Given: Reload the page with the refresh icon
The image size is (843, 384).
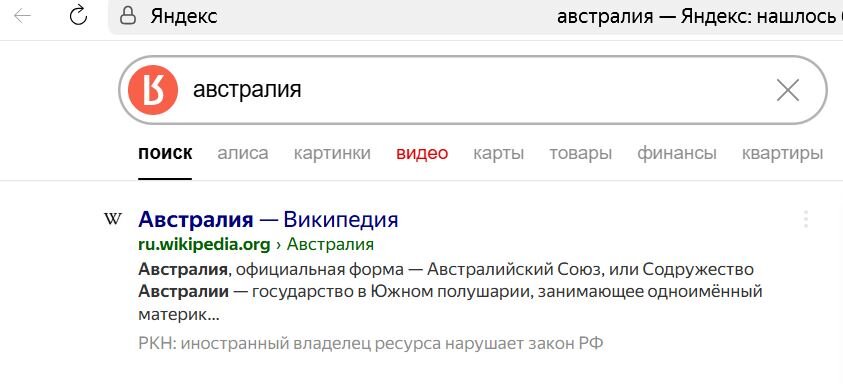Looking at the screenshot, I should 78,16.
